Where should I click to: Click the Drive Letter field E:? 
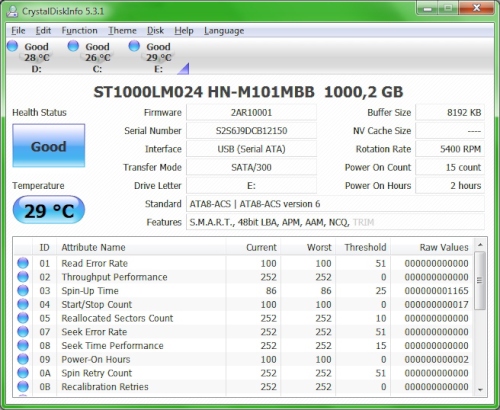tap(251, 186)
